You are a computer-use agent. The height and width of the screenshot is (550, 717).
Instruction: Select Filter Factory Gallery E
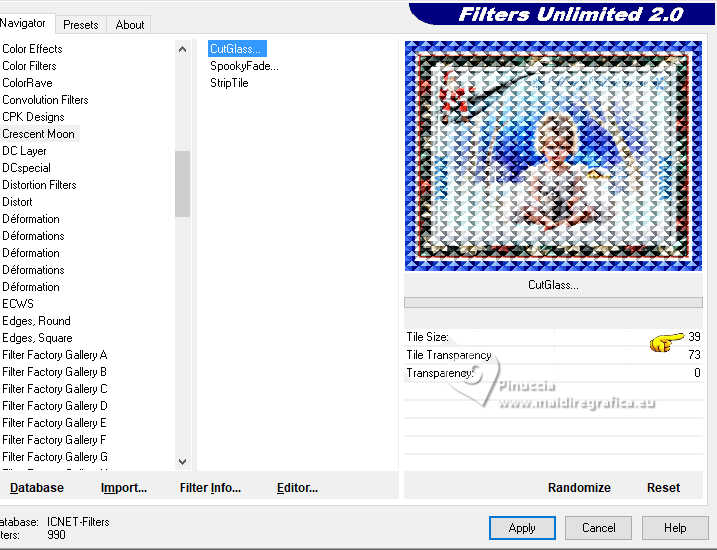pos(55,422)
